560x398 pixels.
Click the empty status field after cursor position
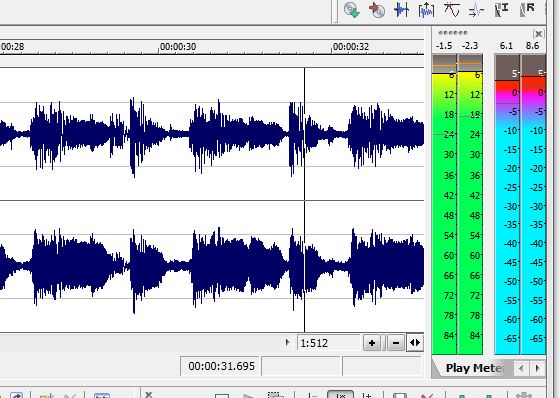pos(301,366)
